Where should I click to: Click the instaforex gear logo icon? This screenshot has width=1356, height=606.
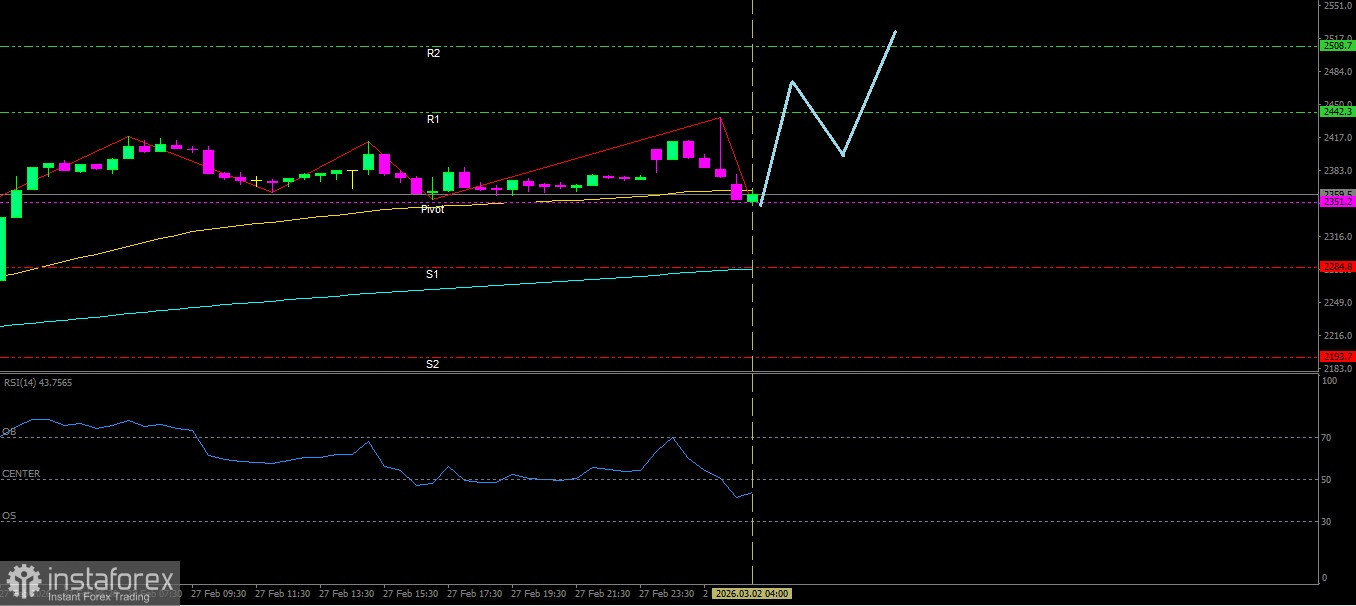(x=24, y=582)
